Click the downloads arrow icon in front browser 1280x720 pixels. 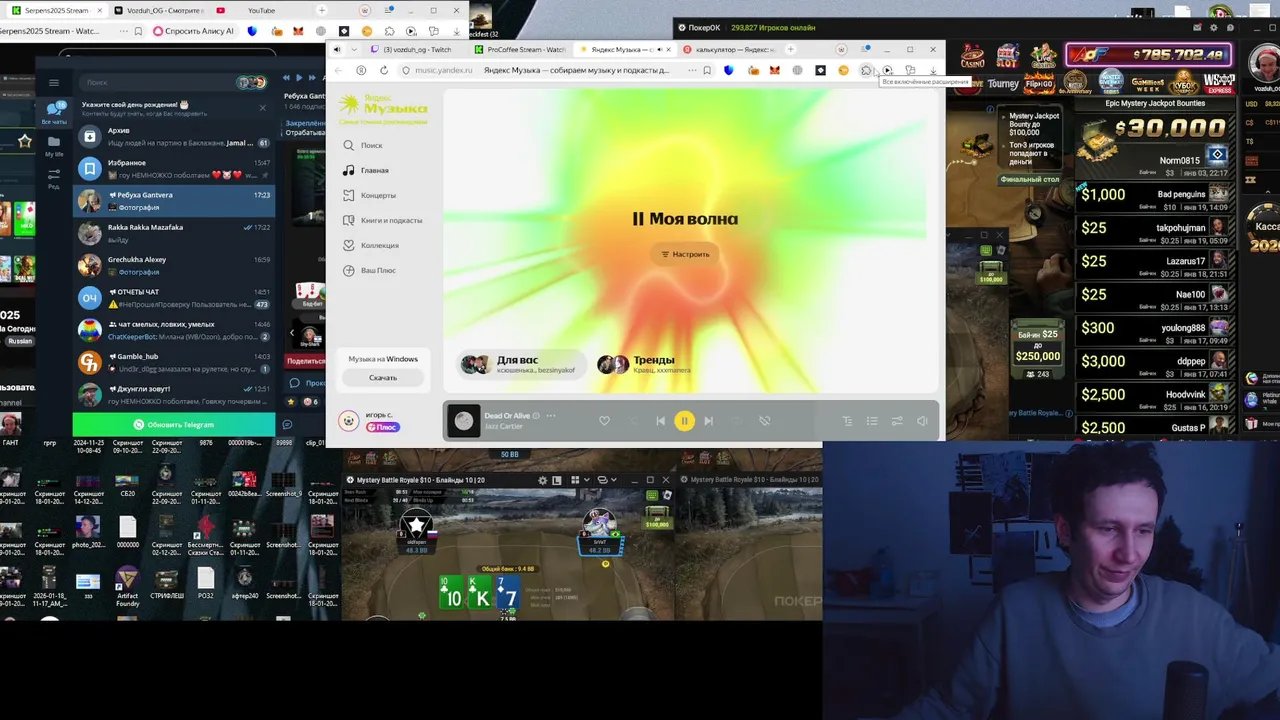pyautogui.click(x=933, y=71)
